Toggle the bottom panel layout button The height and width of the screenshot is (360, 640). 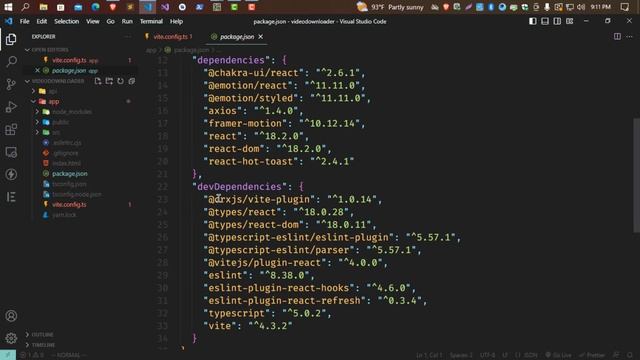pyautogui.click(x=545, y=21)
